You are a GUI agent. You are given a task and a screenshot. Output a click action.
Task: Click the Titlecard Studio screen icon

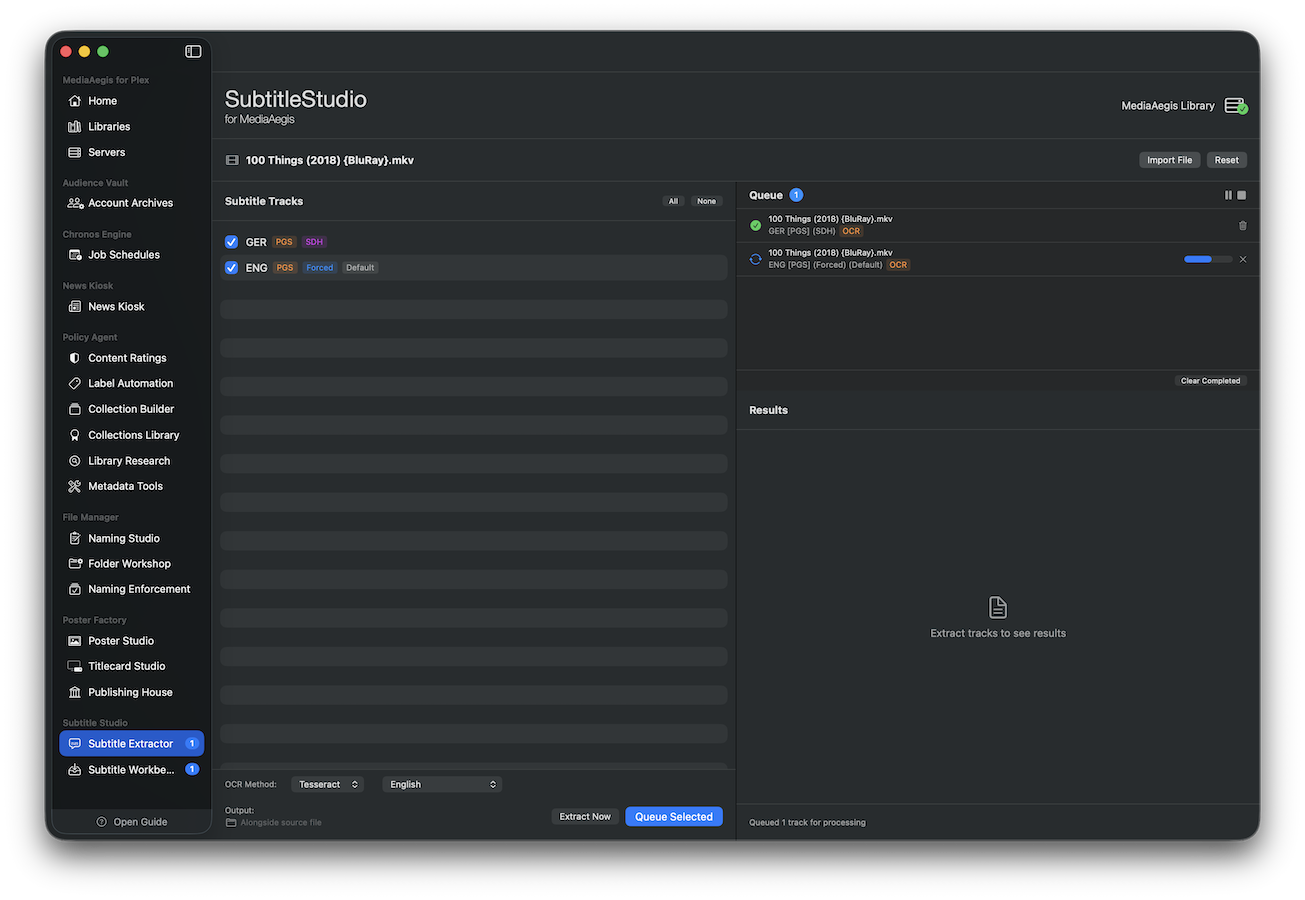pyautogui.click(x=74, y=666)
